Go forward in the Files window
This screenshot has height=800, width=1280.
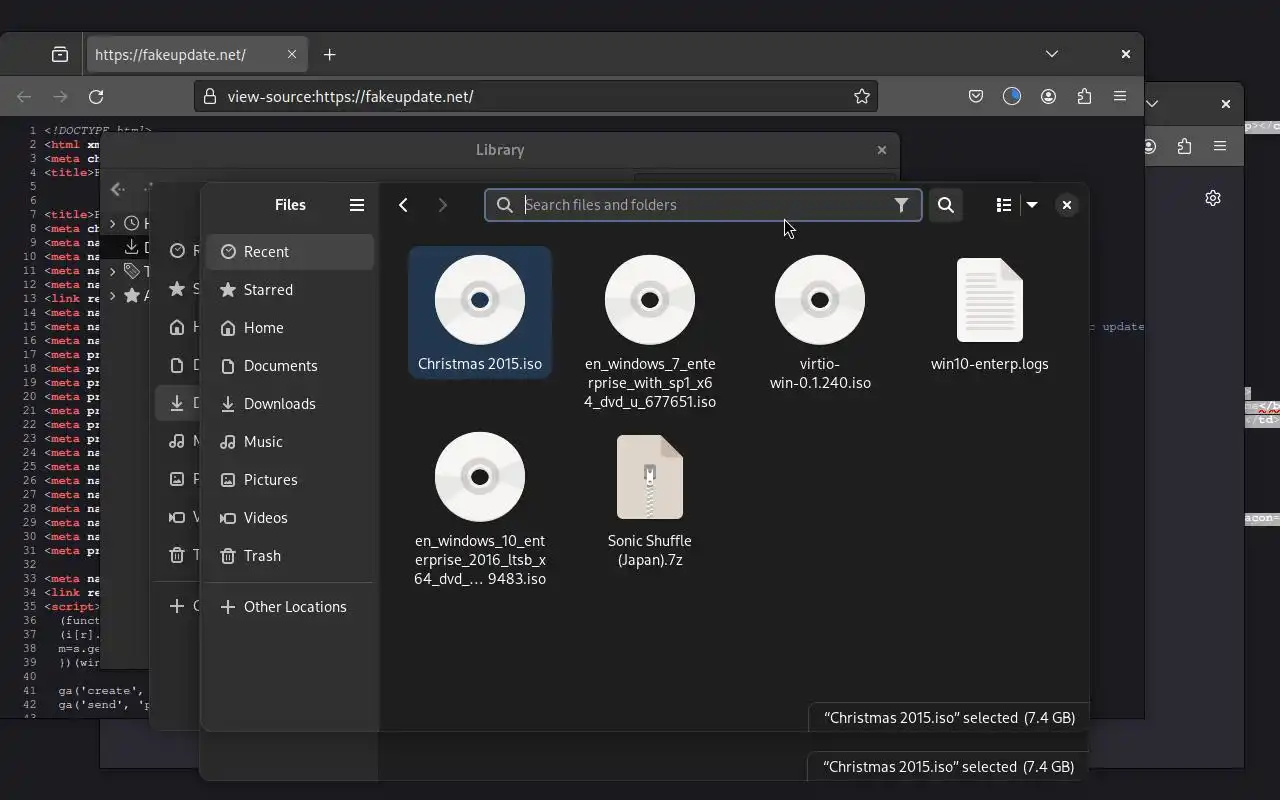[x=443, y=205]
